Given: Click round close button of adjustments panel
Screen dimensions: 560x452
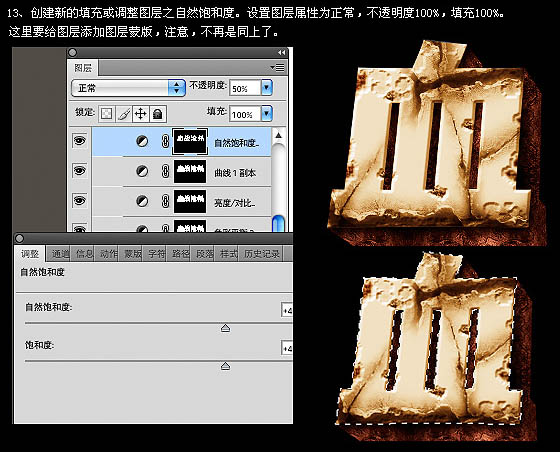Looking at the screenshot, I should point(20,238).
